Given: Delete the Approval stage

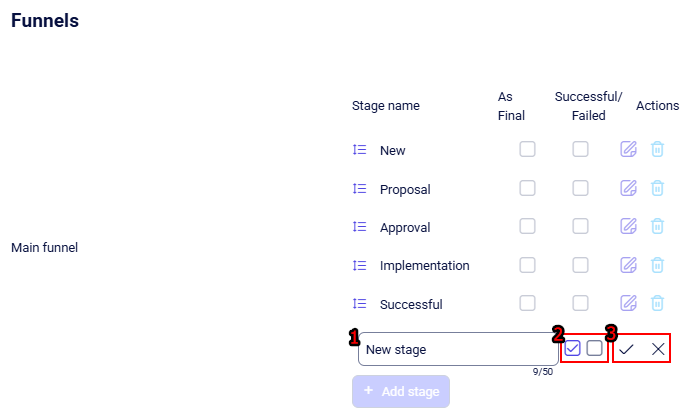Looking at the screenshot, I should pyautogui.click(x=657, y=227).
